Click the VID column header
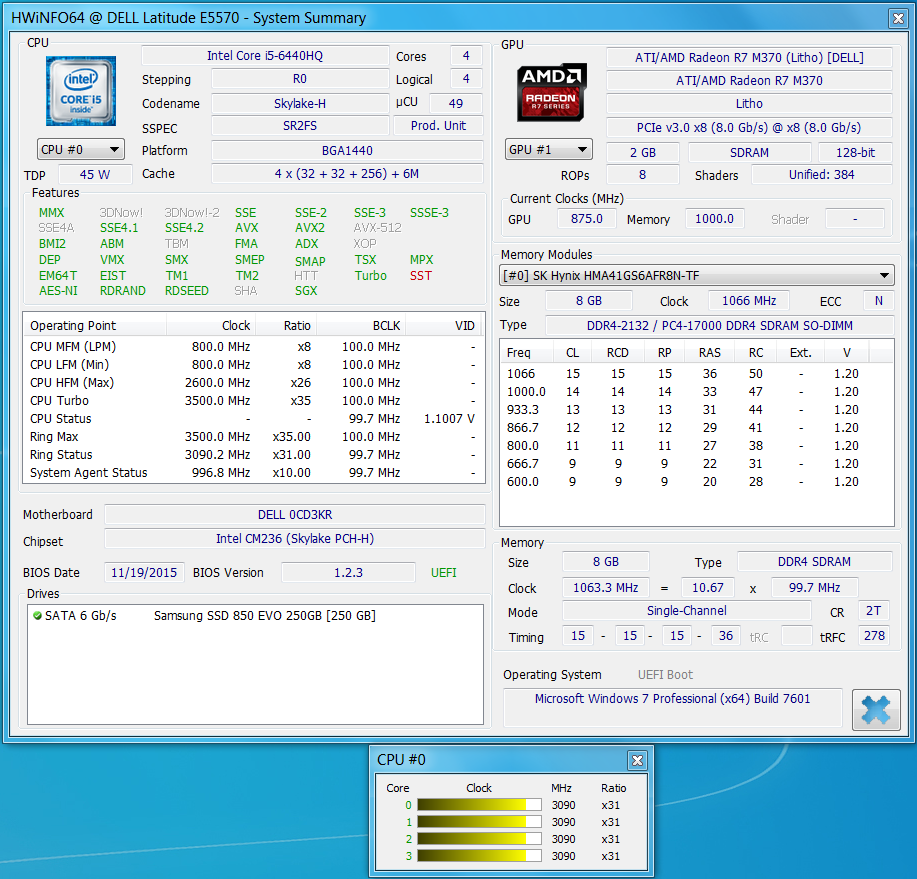The width and height of the screenshot is (917, 879). point(443,326)
